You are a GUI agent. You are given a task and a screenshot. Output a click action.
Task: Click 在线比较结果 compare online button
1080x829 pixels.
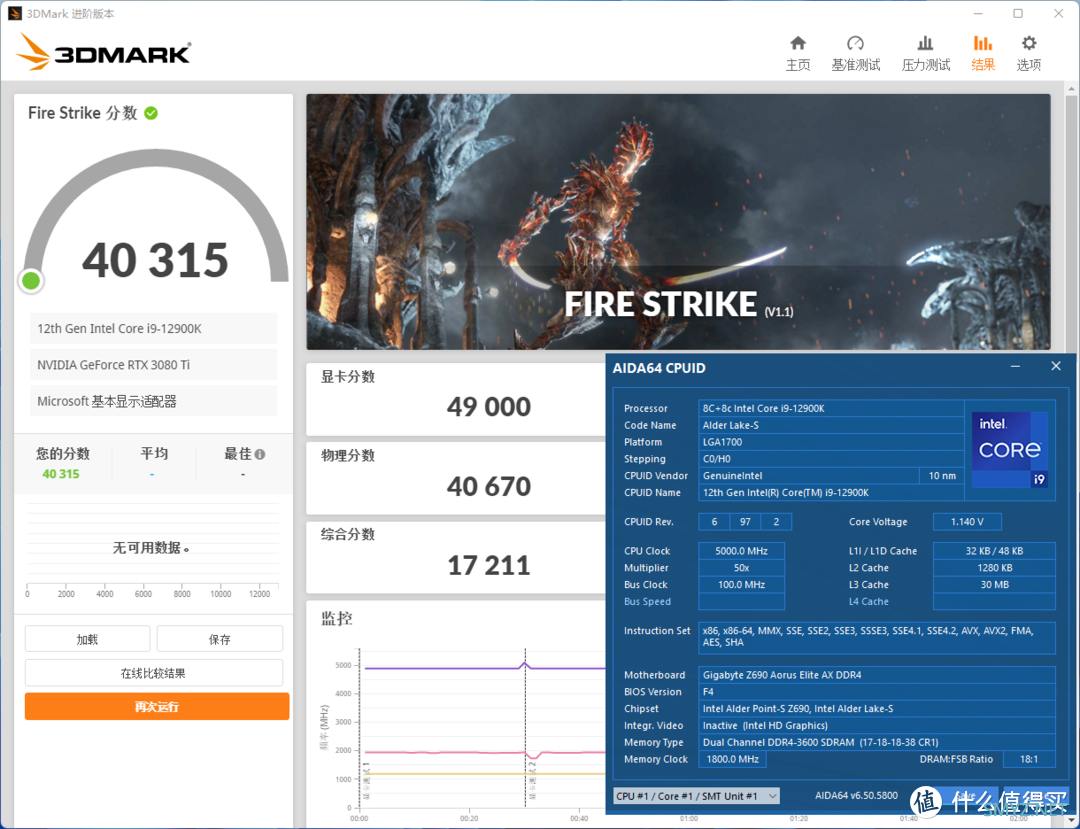coord(154,673)
